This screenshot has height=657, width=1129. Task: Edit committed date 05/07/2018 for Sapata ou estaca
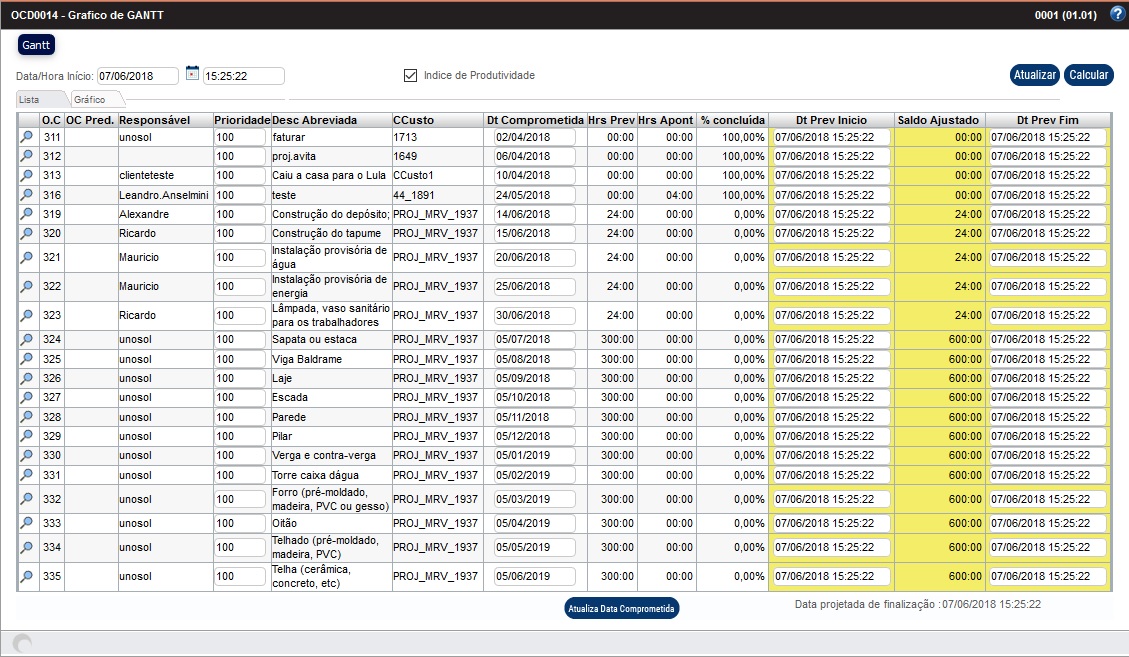[x=534, y=340]
